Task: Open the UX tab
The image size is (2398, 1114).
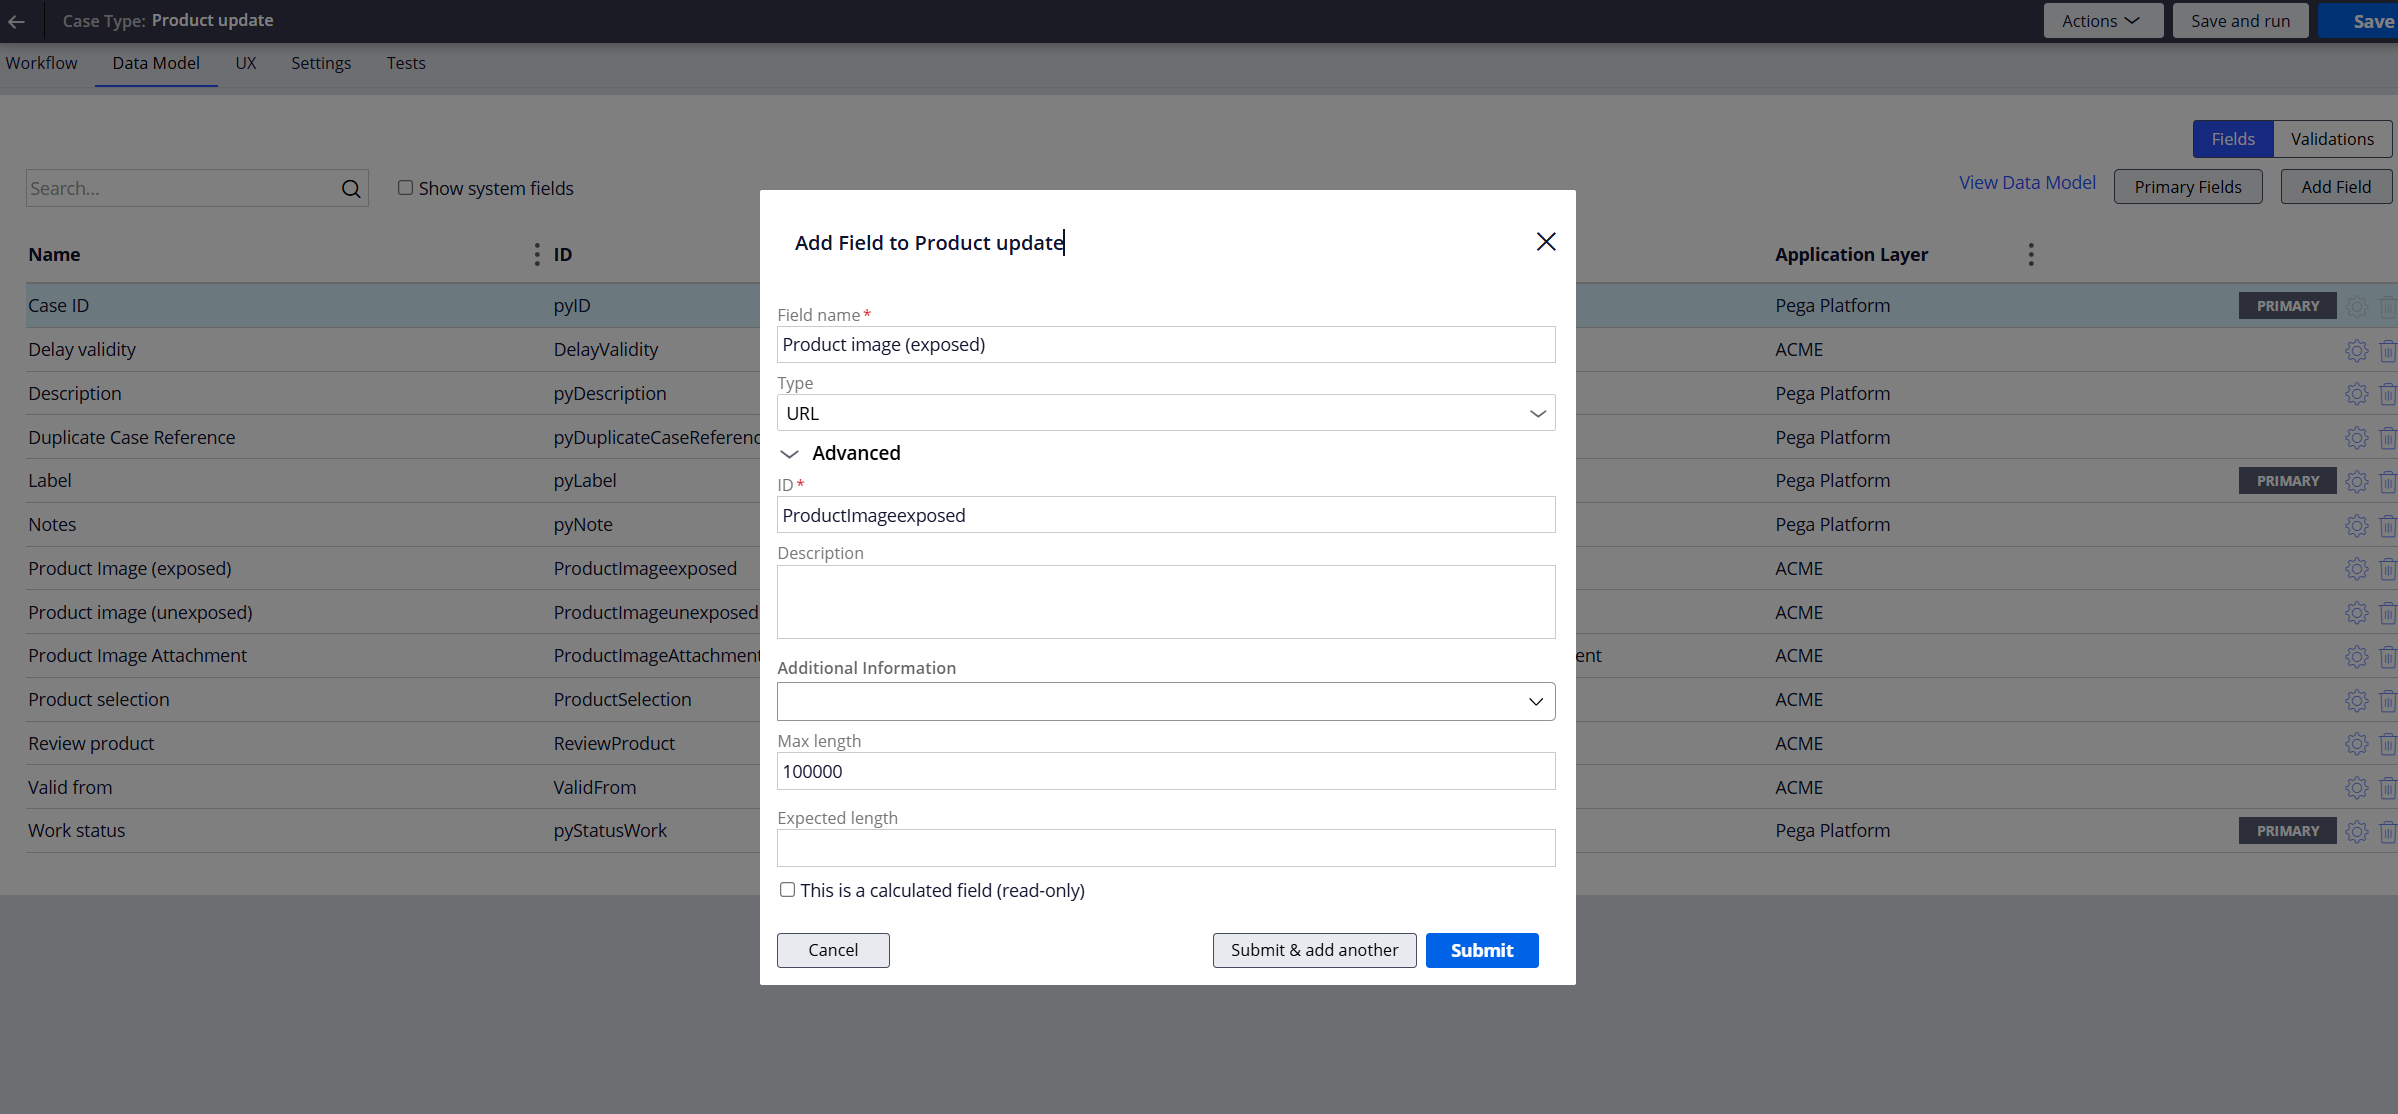Action: pos(246,62)
